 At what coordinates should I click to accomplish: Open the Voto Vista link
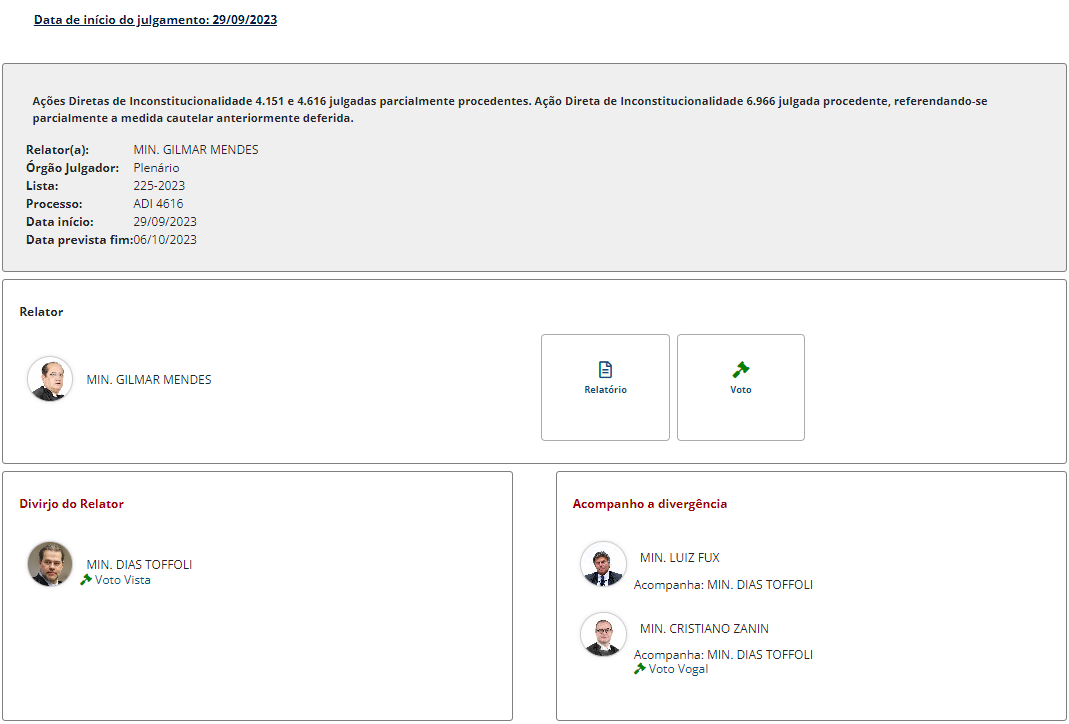tap(122, 580)
